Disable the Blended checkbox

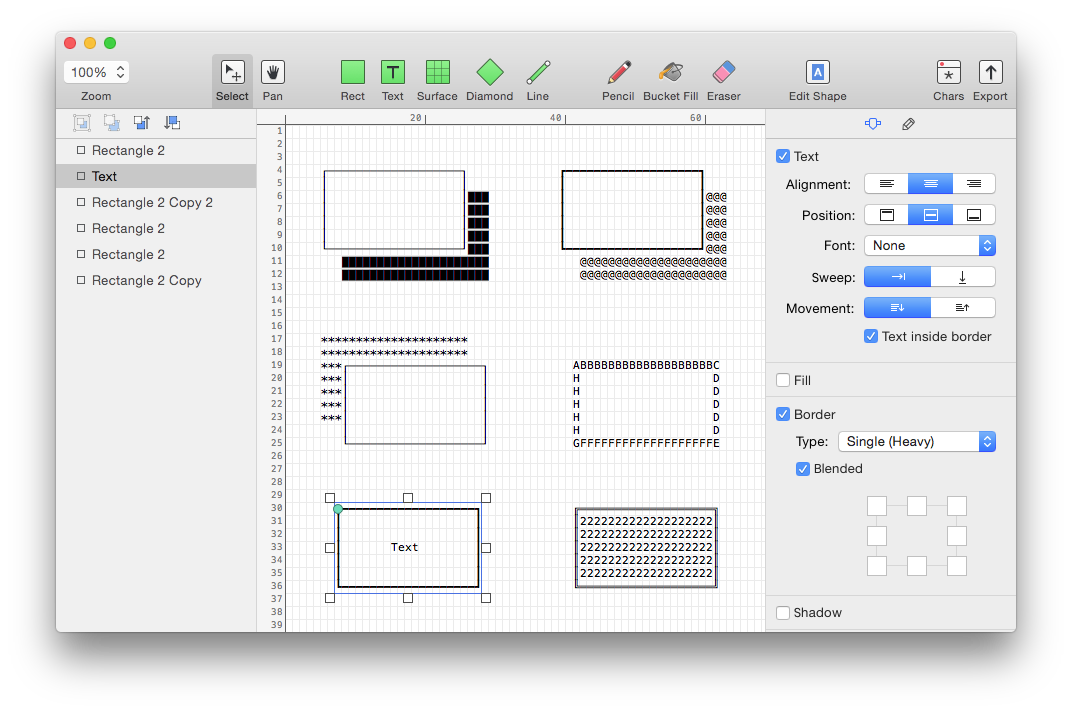[803, 468]
